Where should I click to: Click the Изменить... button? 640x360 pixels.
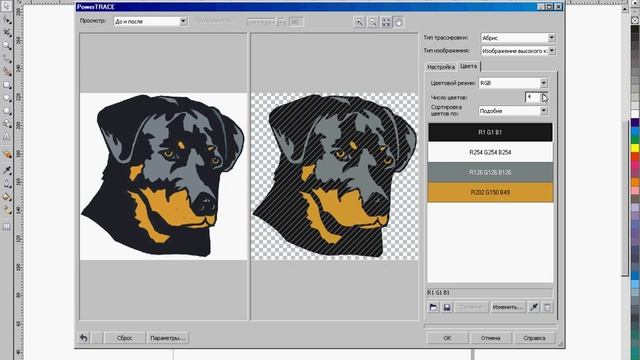[507, 307]
